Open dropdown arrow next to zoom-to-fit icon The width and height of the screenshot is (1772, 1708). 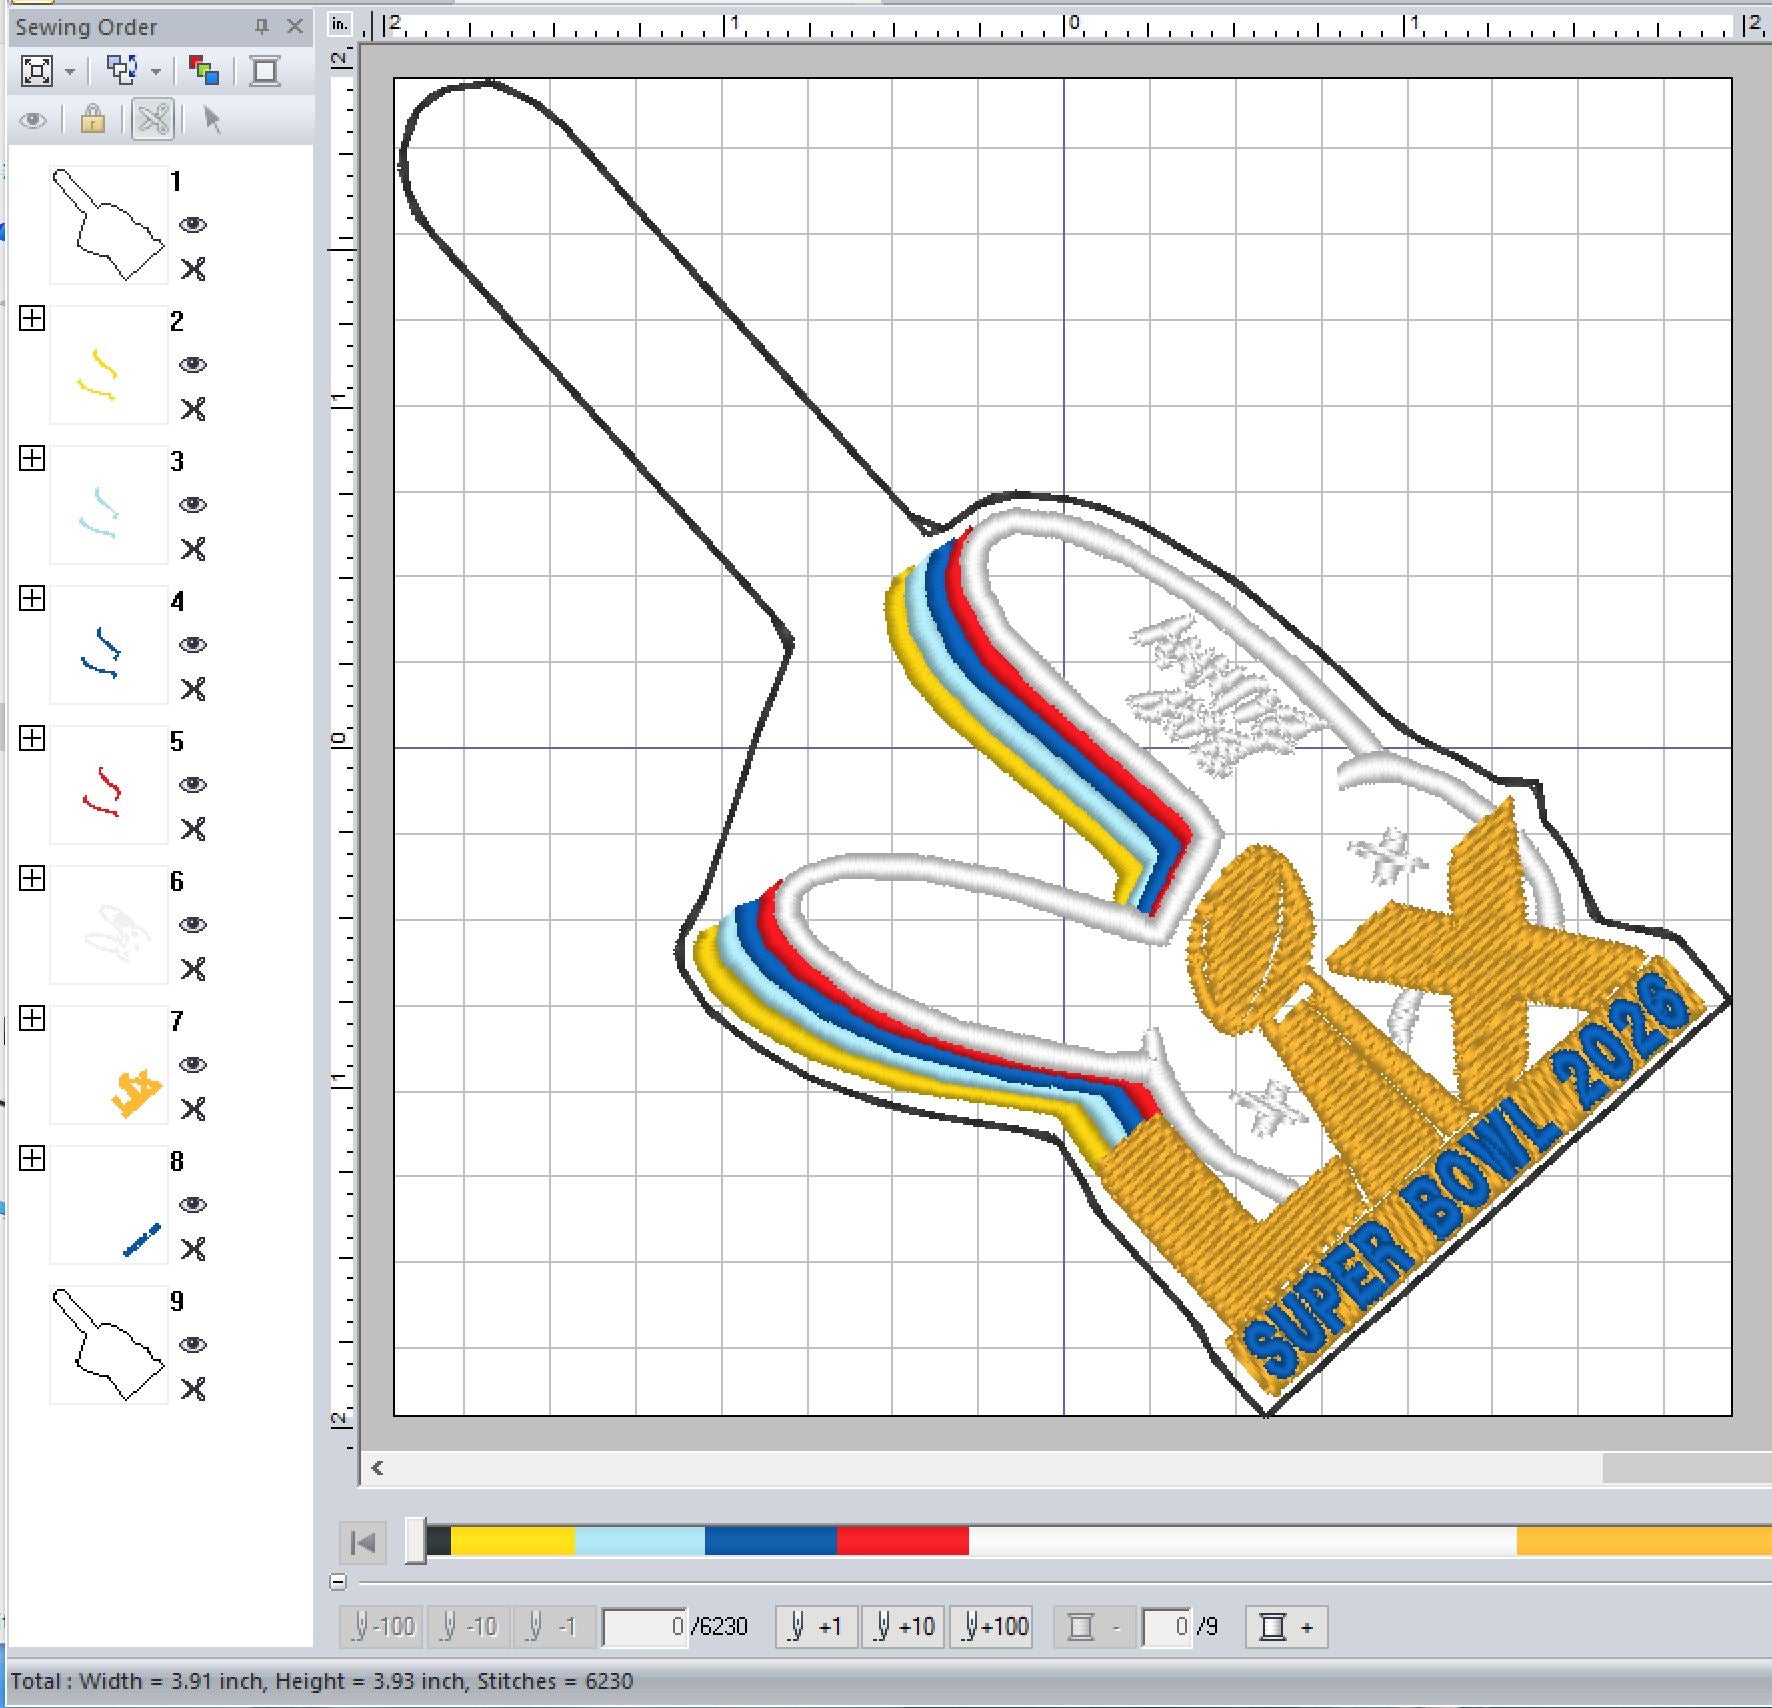70,72
